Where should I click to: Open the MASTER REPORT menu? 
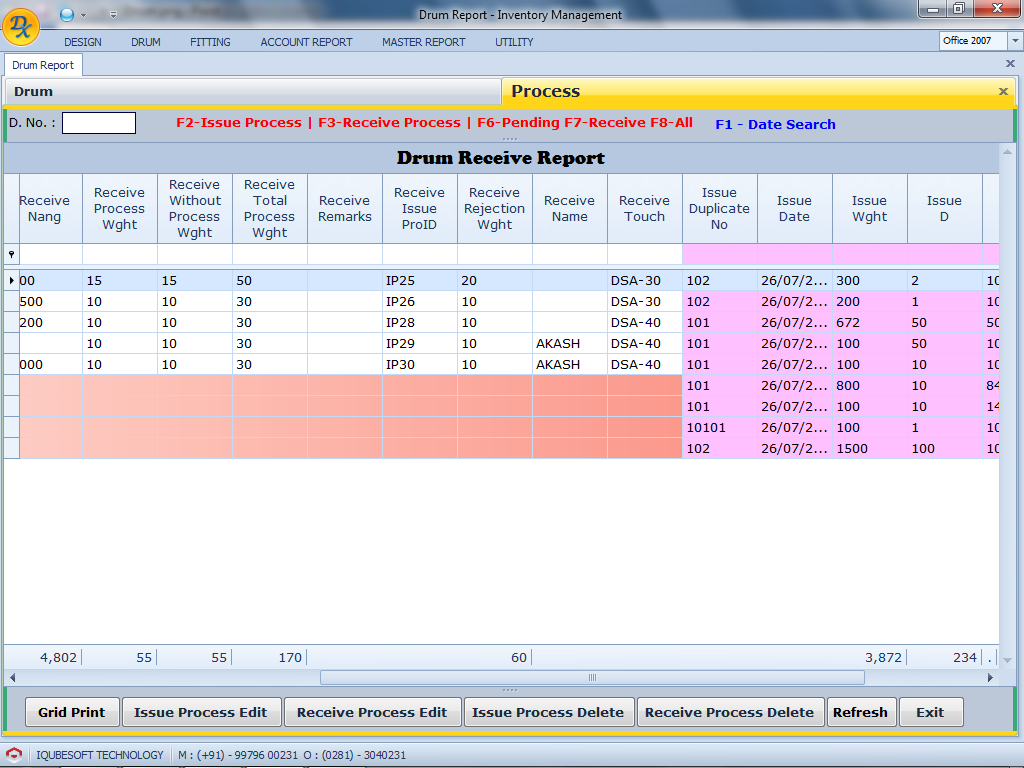423,42
